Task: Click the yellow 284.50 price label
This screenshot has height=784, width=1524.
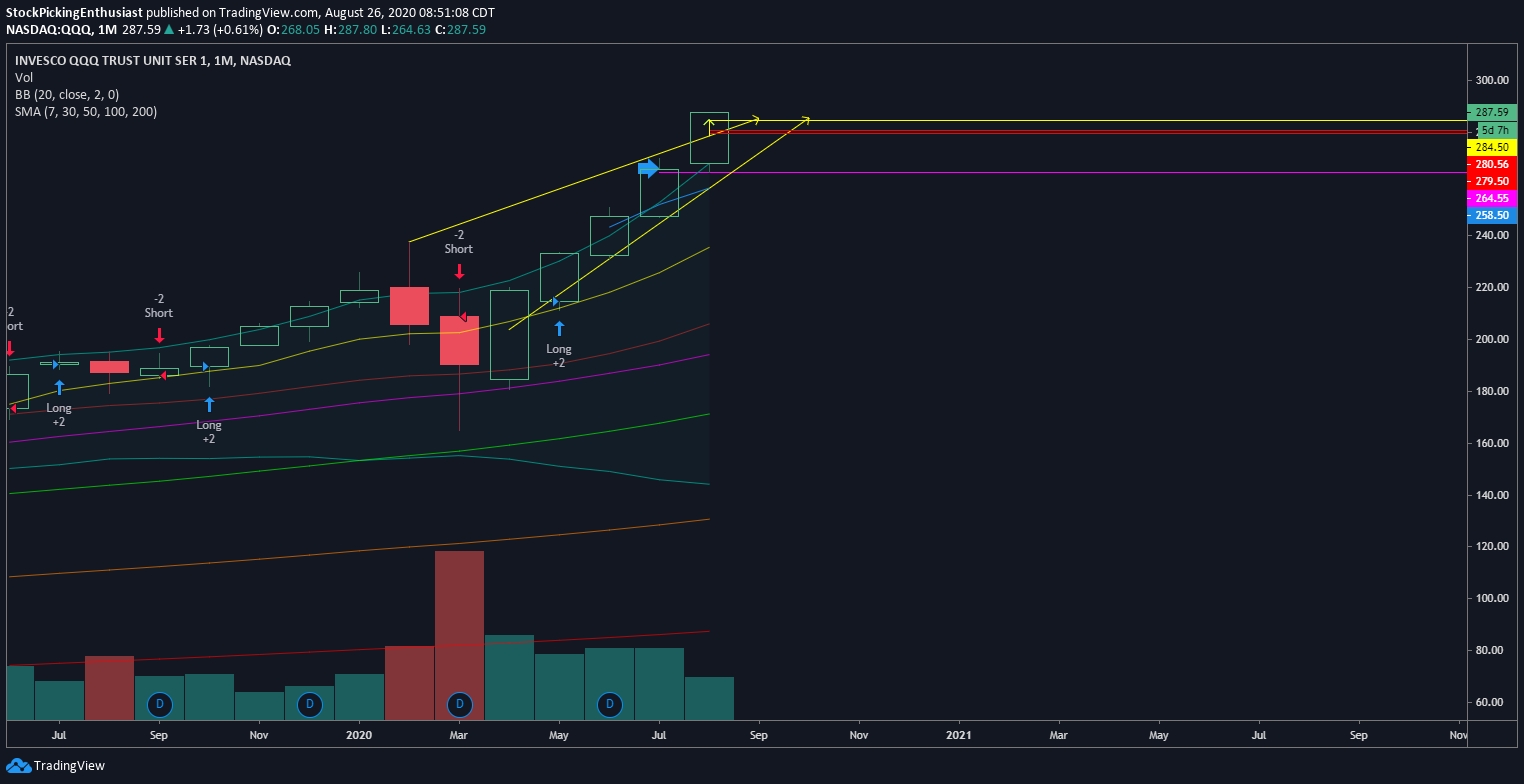Action: (1492, 147)
